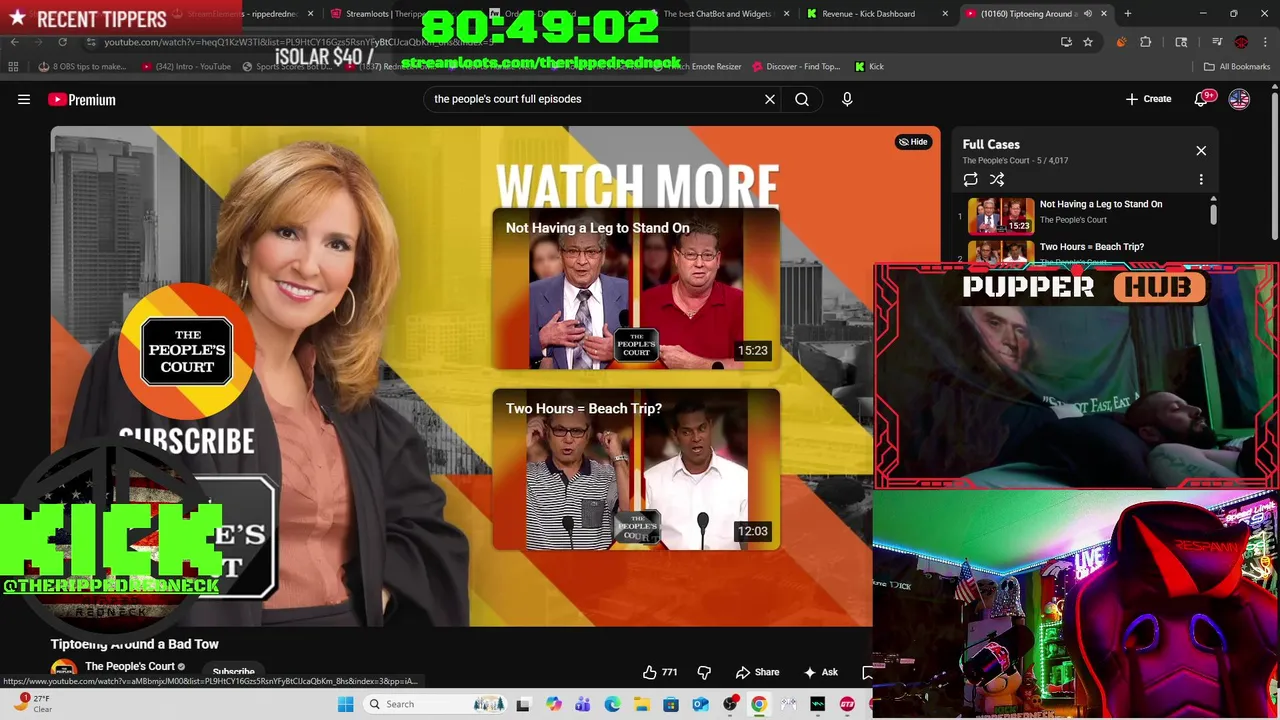Screen dimensions: 1280x720
Task: Open the Create upload menu
Action: (1148, 99)
